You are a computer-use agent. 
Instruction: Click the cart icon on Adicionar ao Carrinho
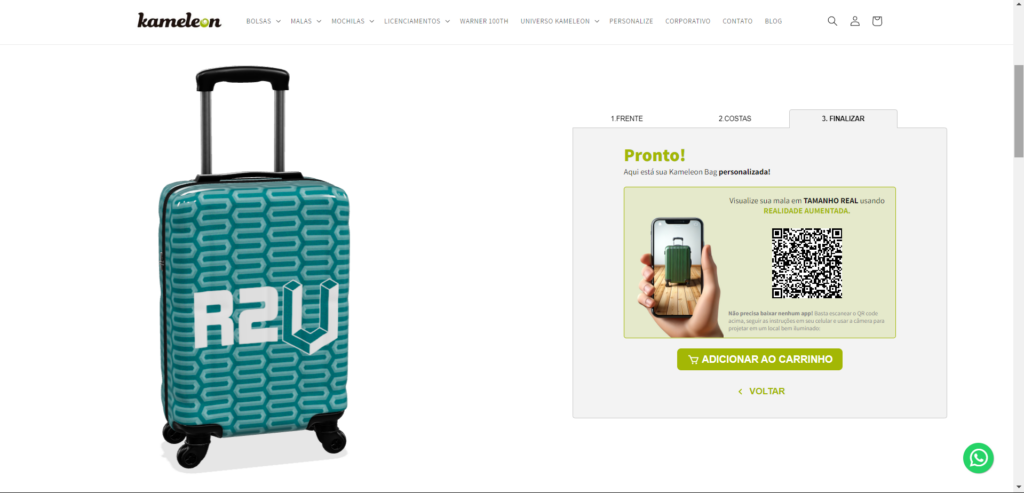(x=693, y=360)
